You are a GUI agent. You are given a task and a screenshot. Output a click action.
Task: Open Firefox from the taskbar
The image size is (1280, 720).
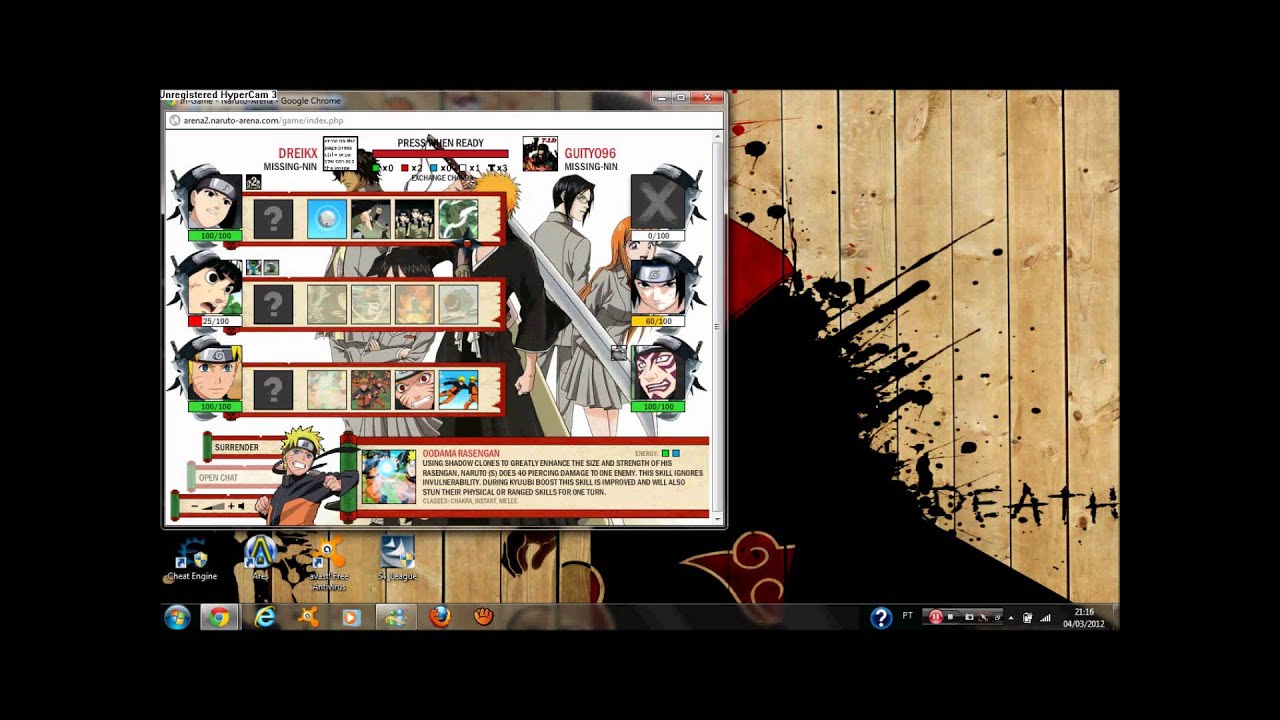[440, 617]
